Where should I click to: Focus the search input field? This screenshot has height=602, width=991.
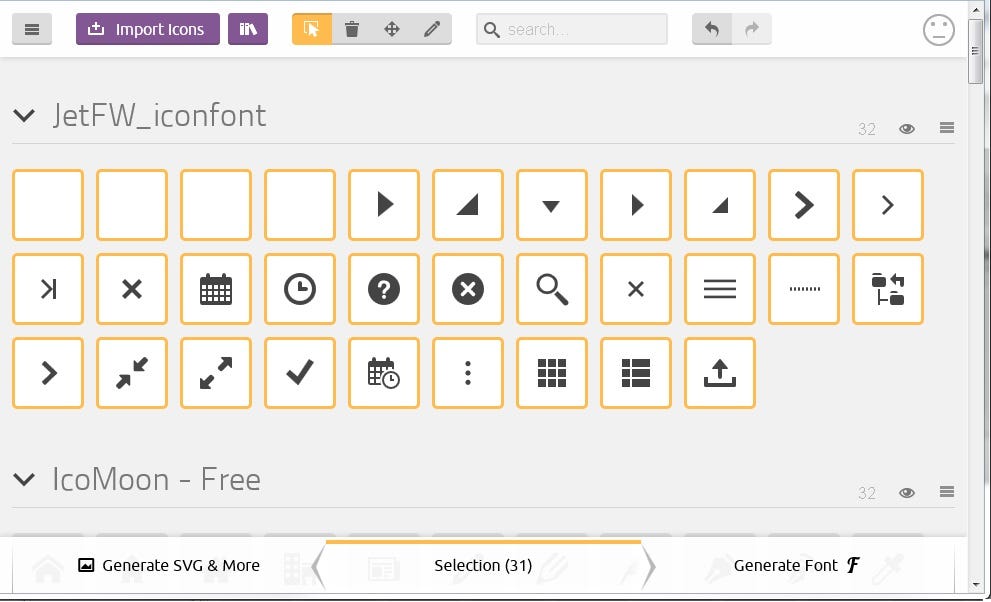pyautogui.click(x=572, y=29)
